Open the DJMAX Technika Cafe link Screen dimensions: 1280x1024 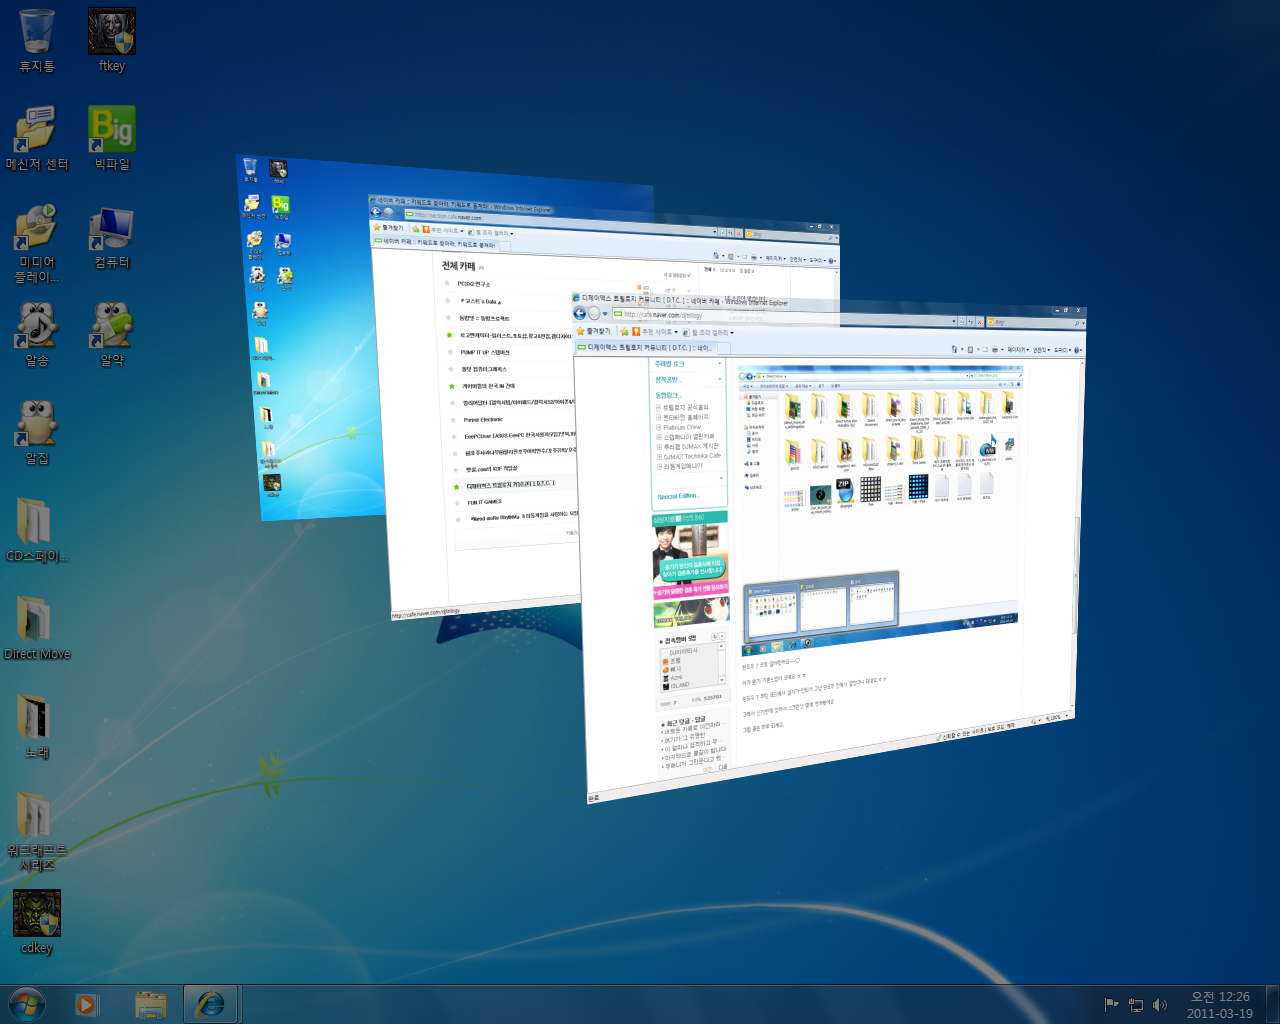(692, 457)
